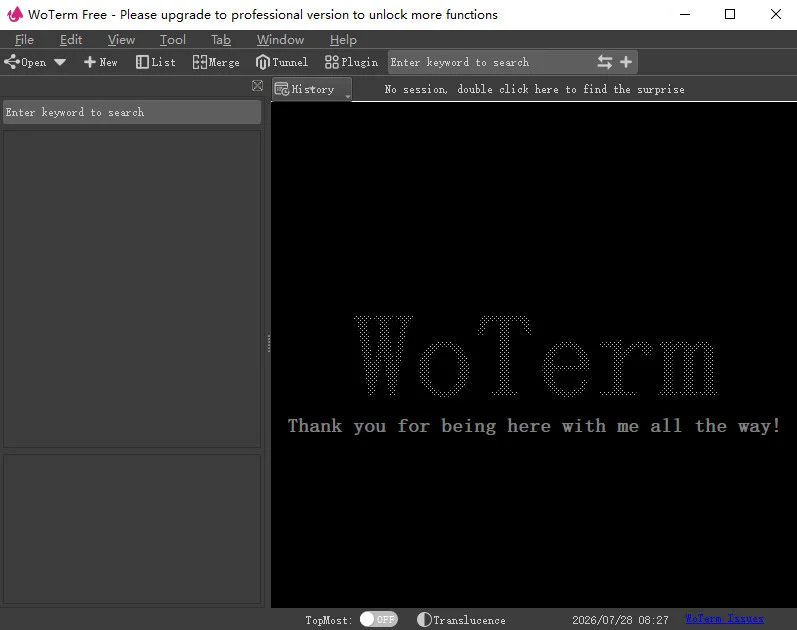Click the 'No session, double click here' hint text
The width and height of the screenshot is (797, 630).
point(534,89)
